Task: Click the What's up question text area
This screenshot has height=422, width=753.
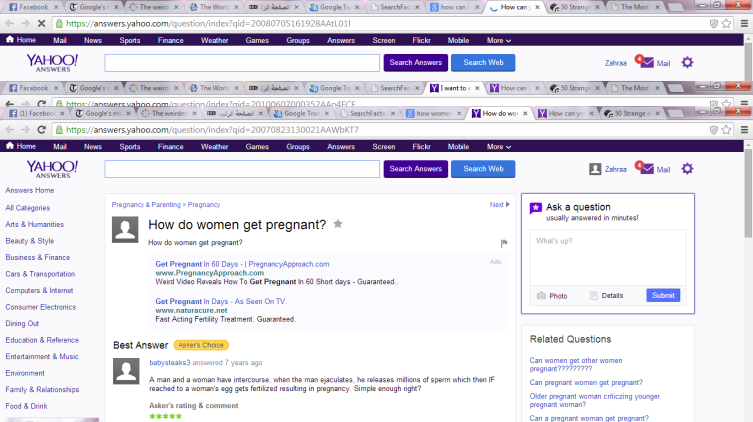Action: point(608,258)
